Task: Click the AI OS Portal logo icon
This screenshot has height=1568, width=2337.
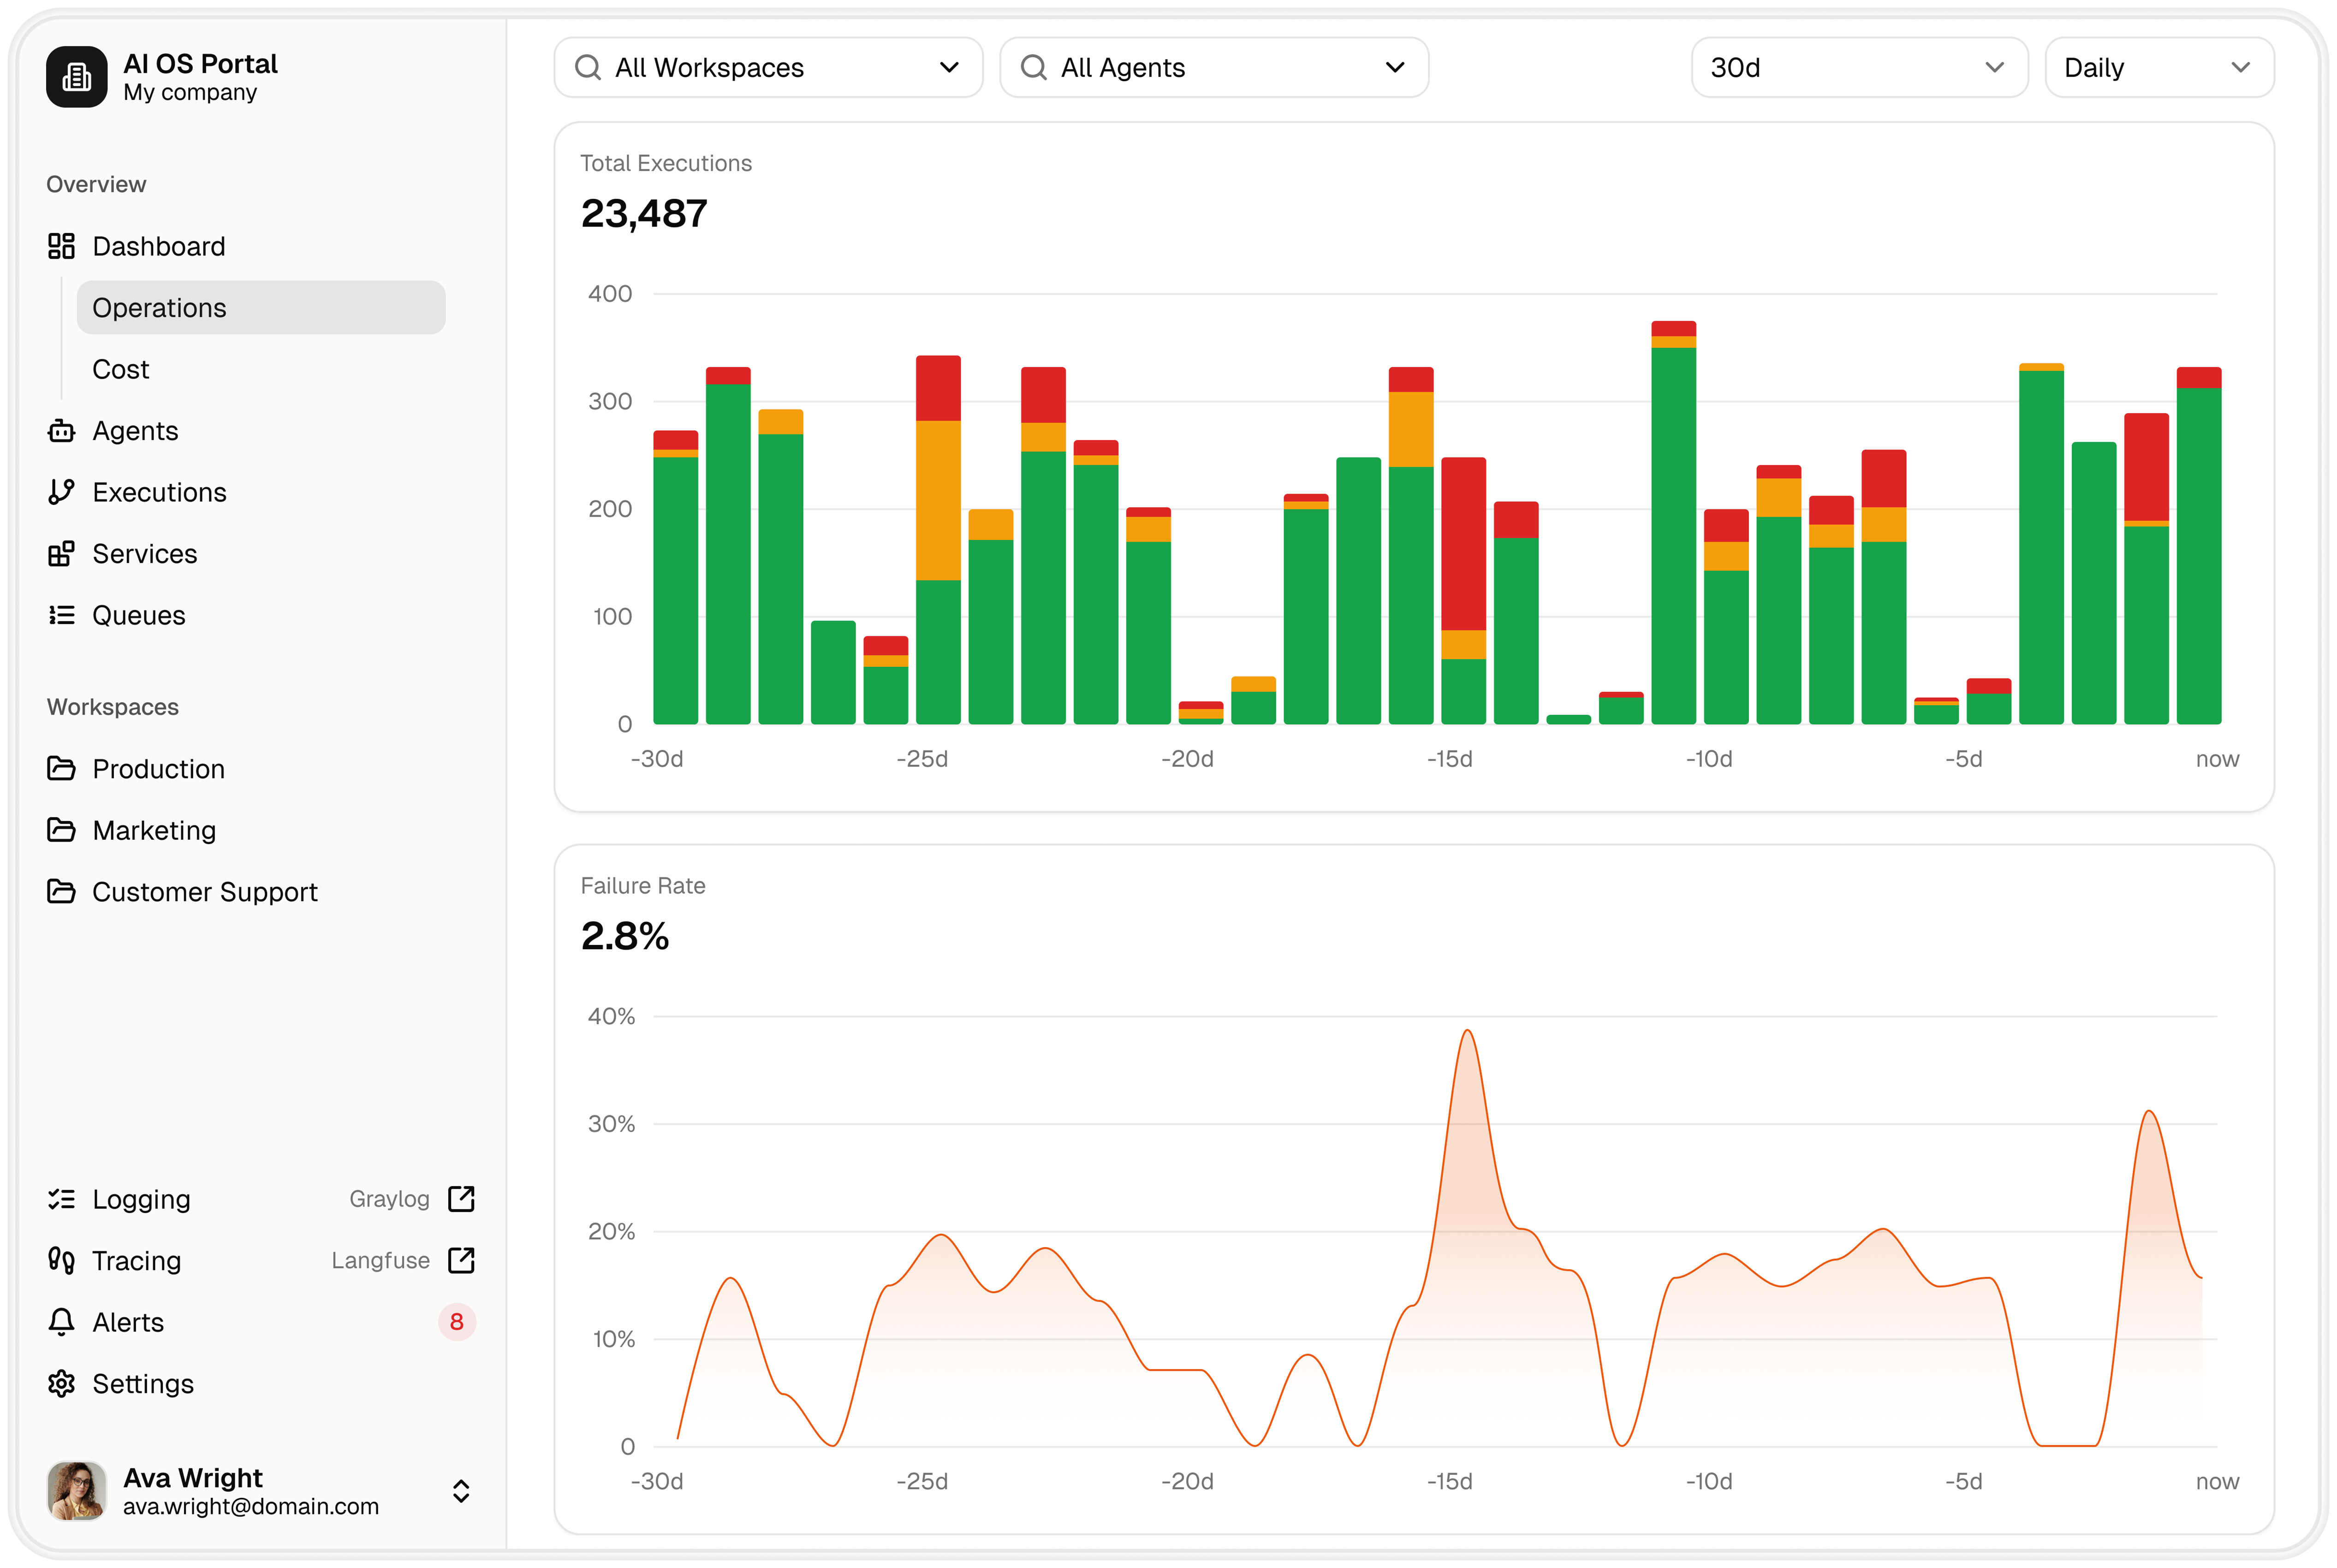Action: 76,77
